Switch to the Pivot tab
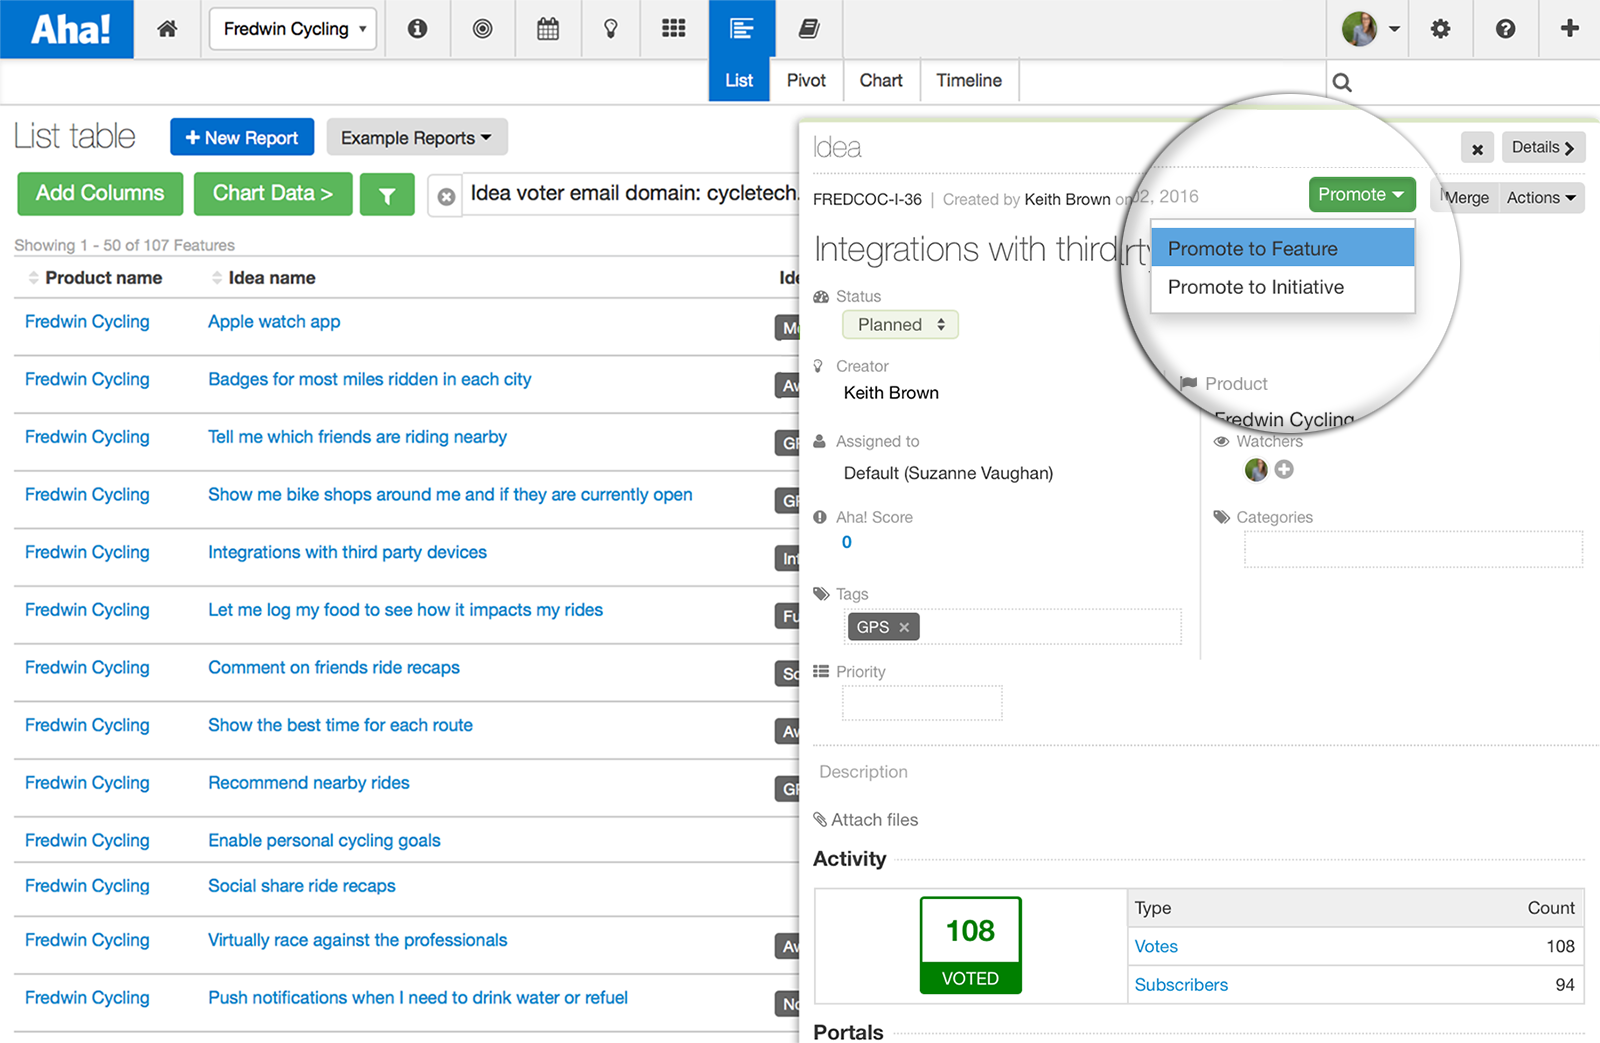The image size is (1600, 1043). point(806,80)
